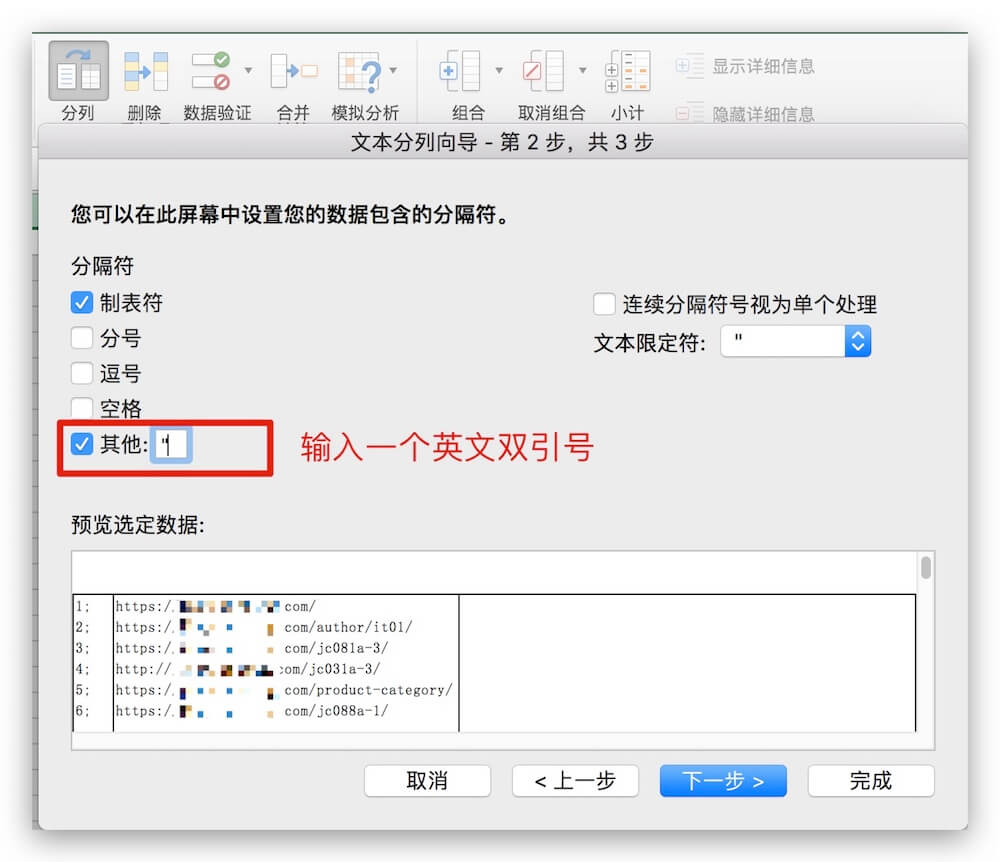Expand the 模拟分析 dropdown arrow
The height and width of the screenshot is (862, 1000).
[x=393, y=71]
